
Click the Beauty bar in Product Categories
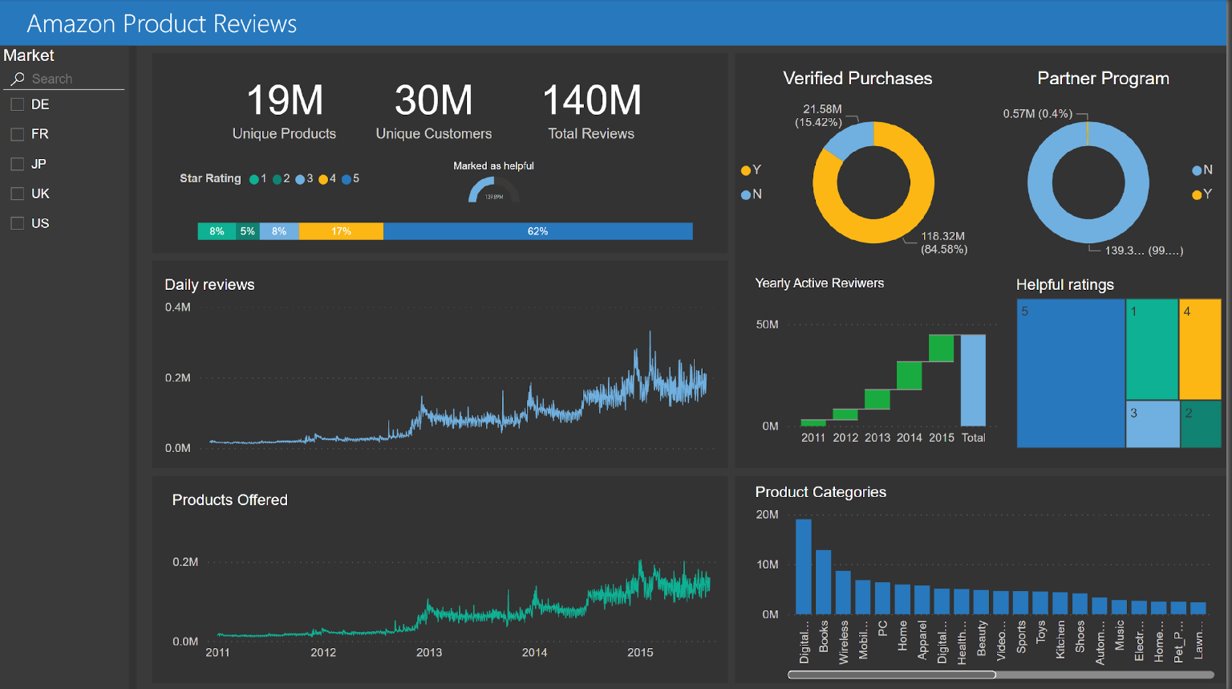[x=981, y=602]
